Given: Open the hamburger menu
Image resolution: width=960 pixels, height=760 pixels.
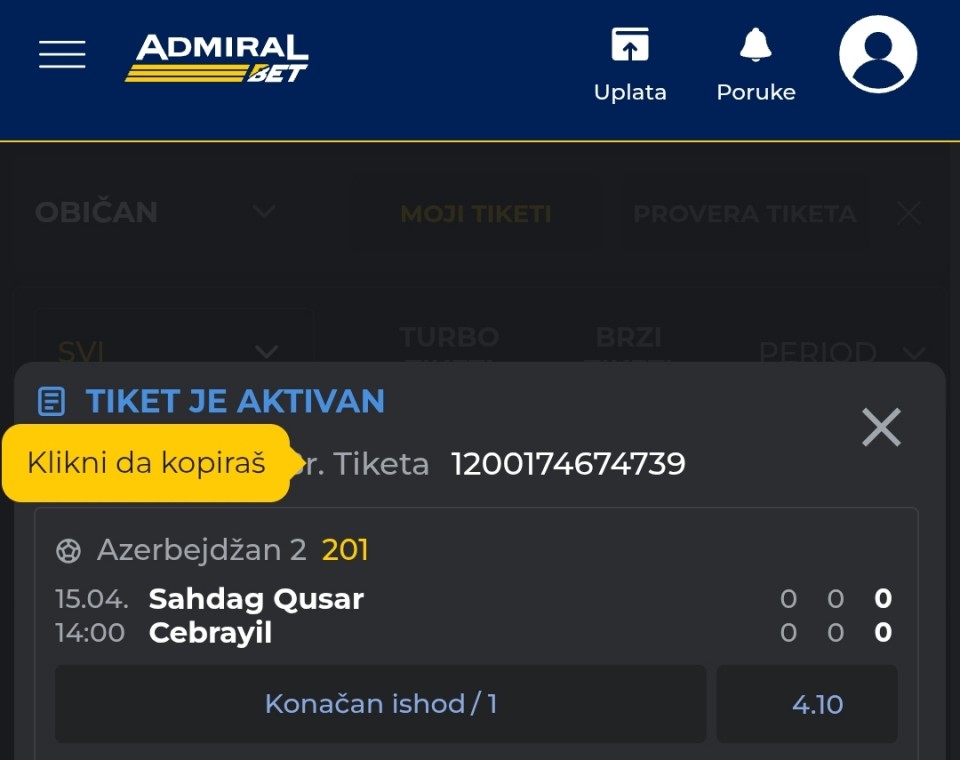Looking at the screenshot, I should 62,54.
